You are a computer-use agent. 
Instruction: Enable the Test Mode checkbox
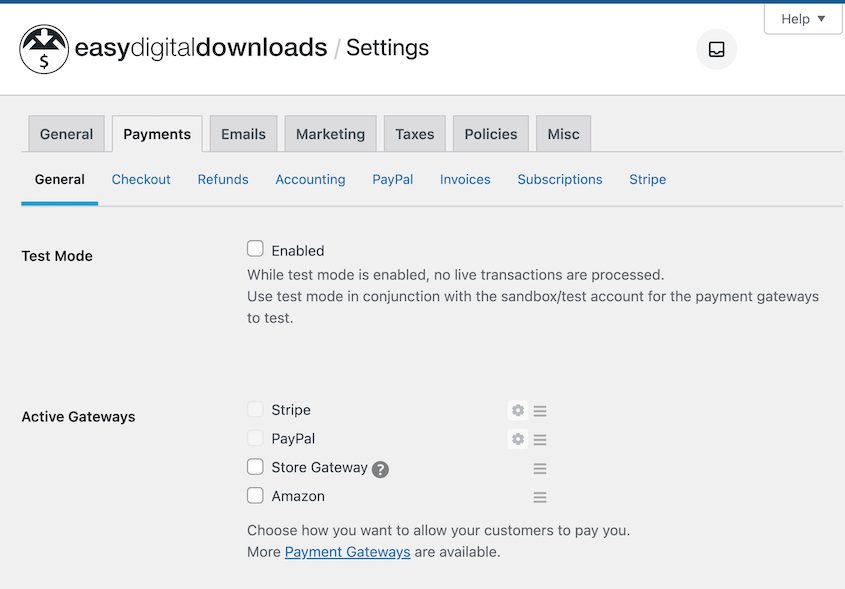[x=255, y=248]
